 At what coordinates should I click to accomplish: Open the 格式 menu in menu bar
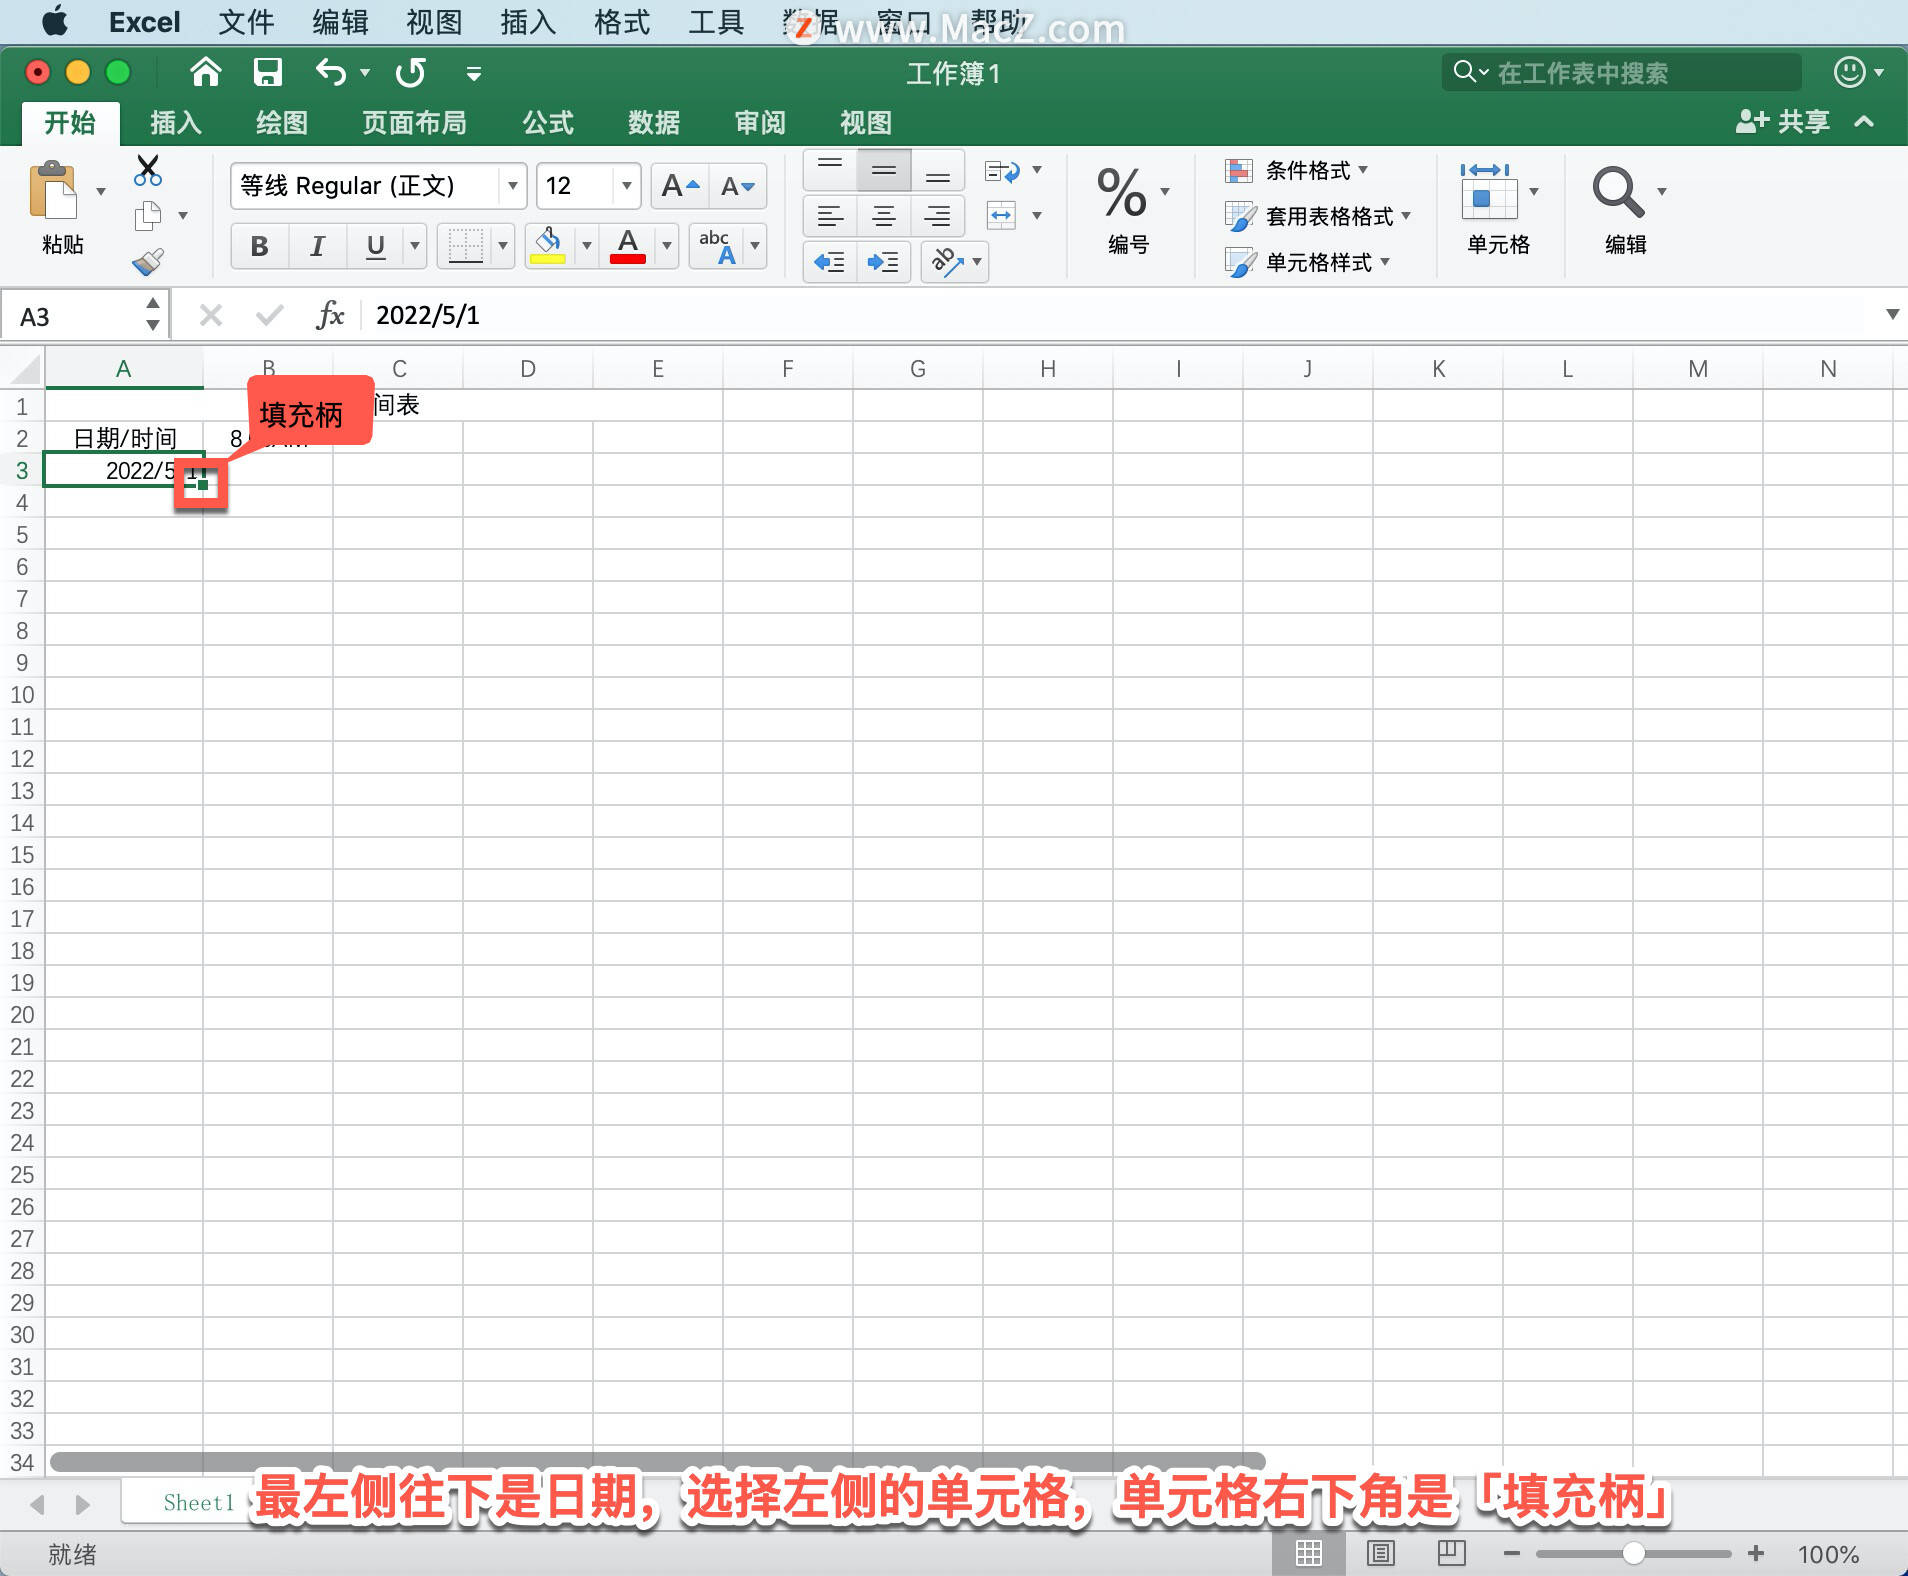pyautogui.click(x=621, y=21)
